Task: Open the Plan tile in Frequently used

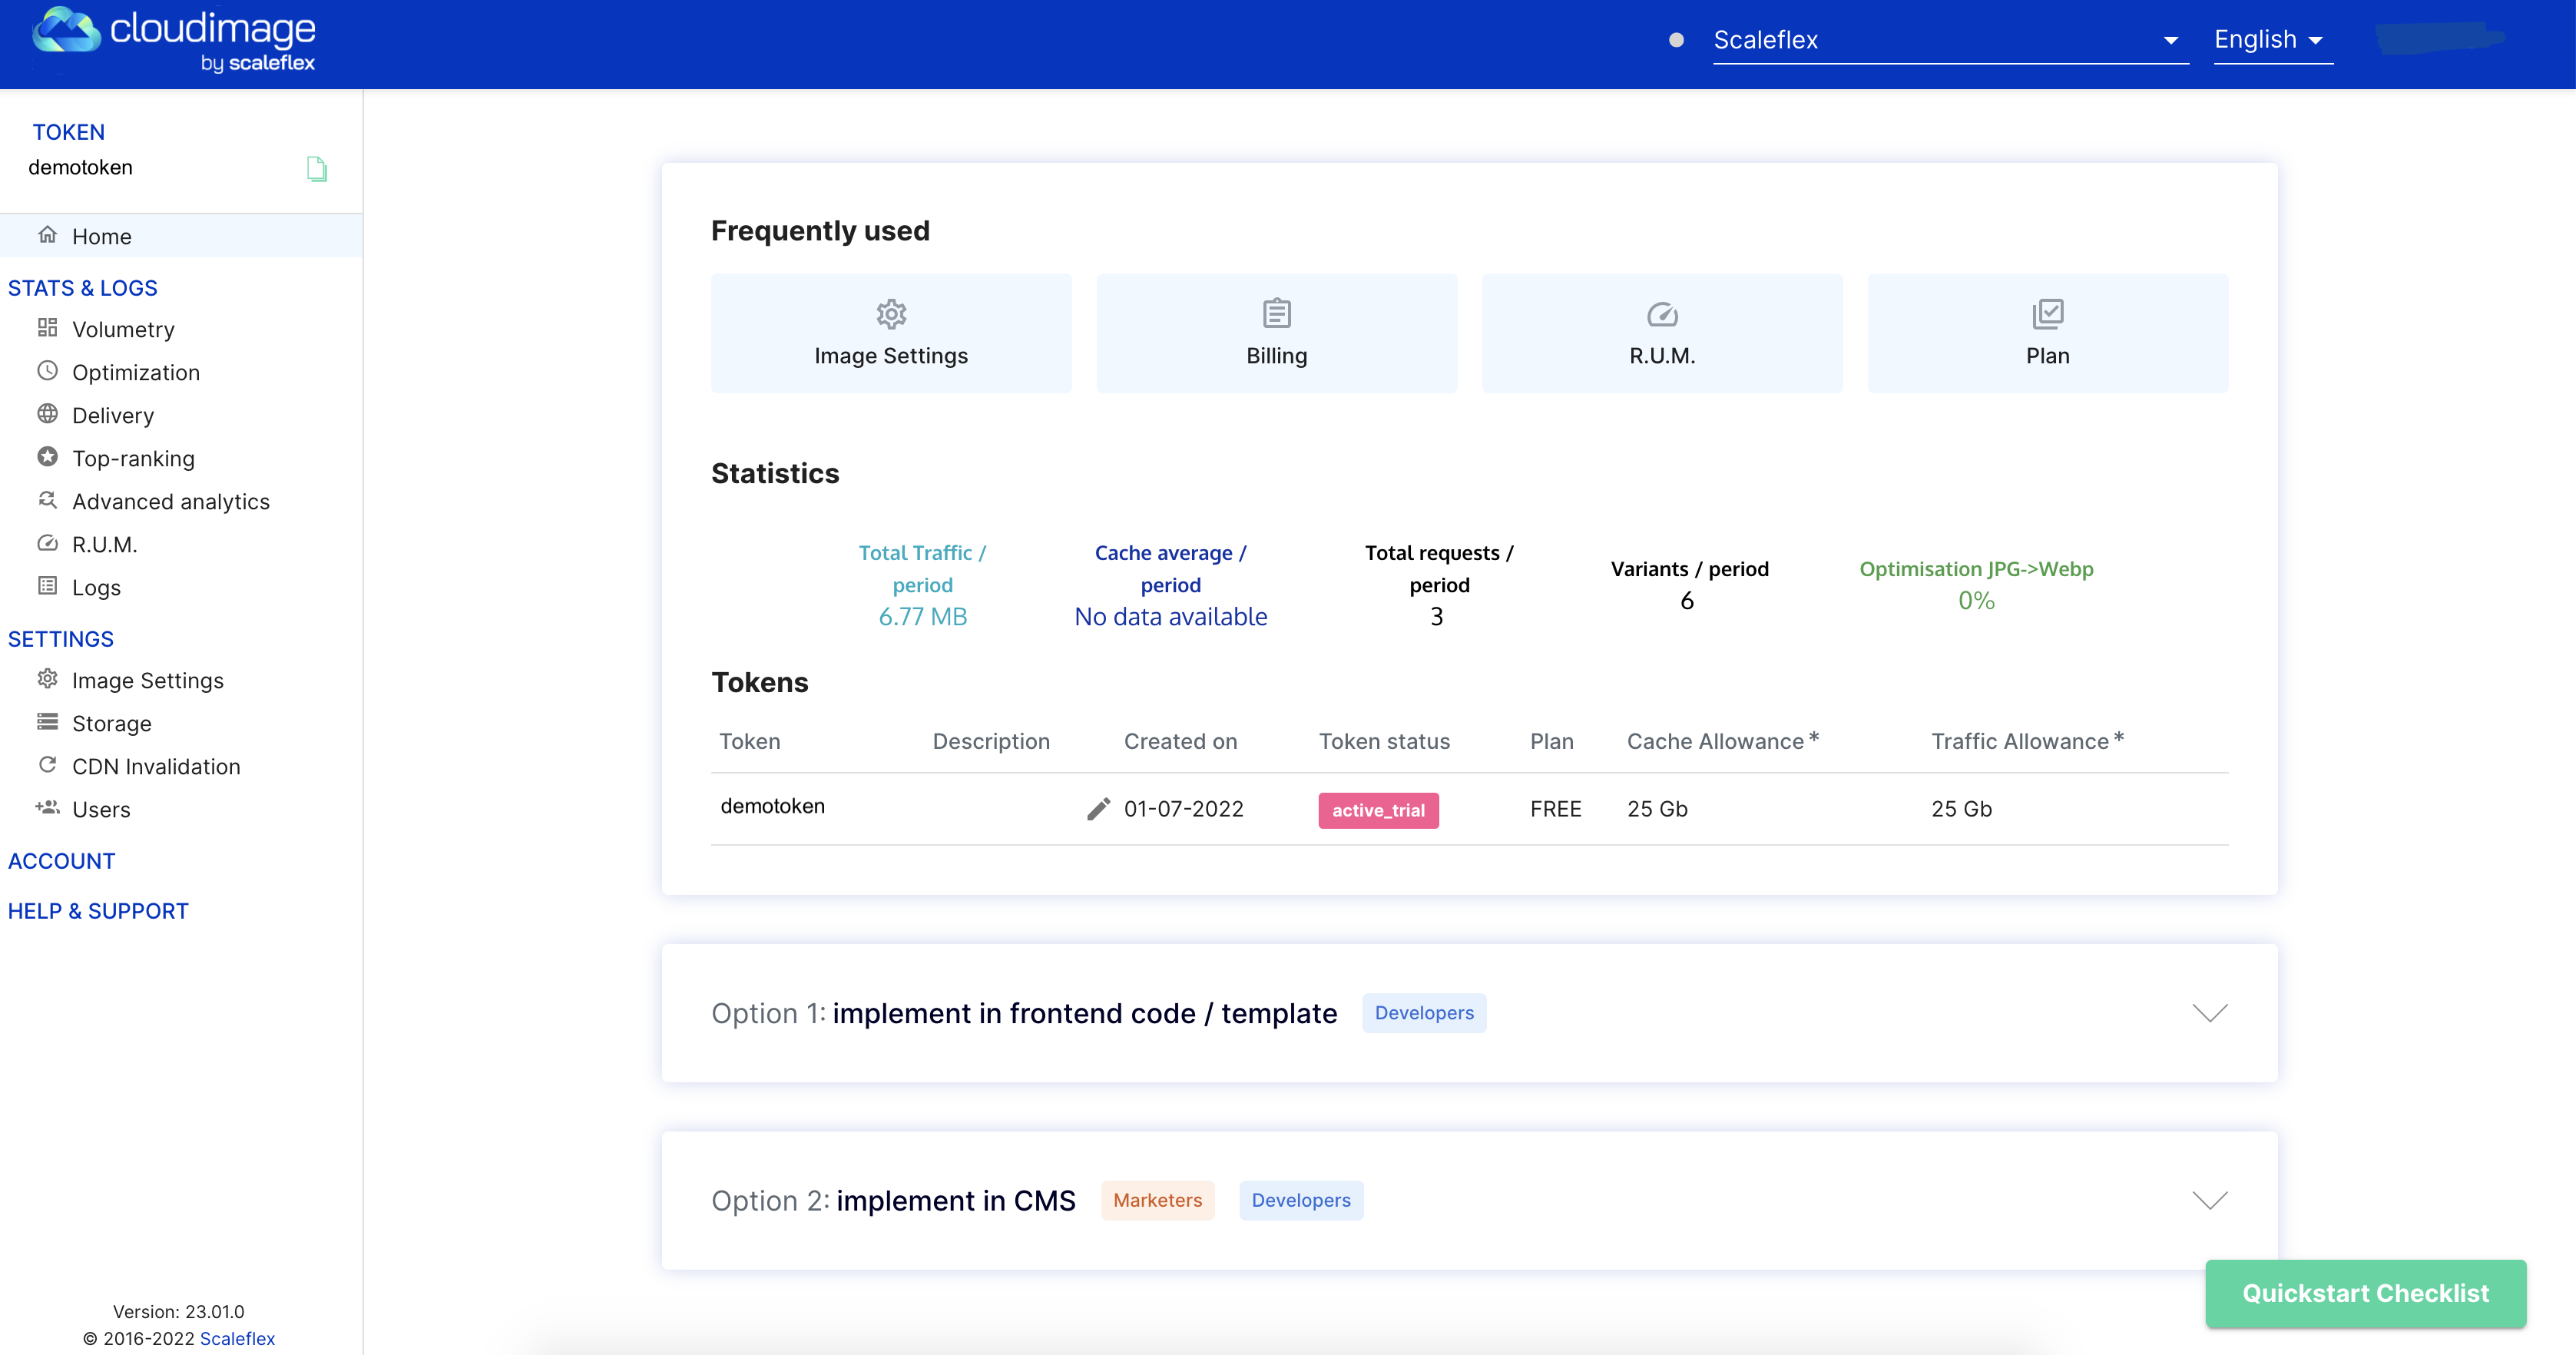Action: 2047,333
